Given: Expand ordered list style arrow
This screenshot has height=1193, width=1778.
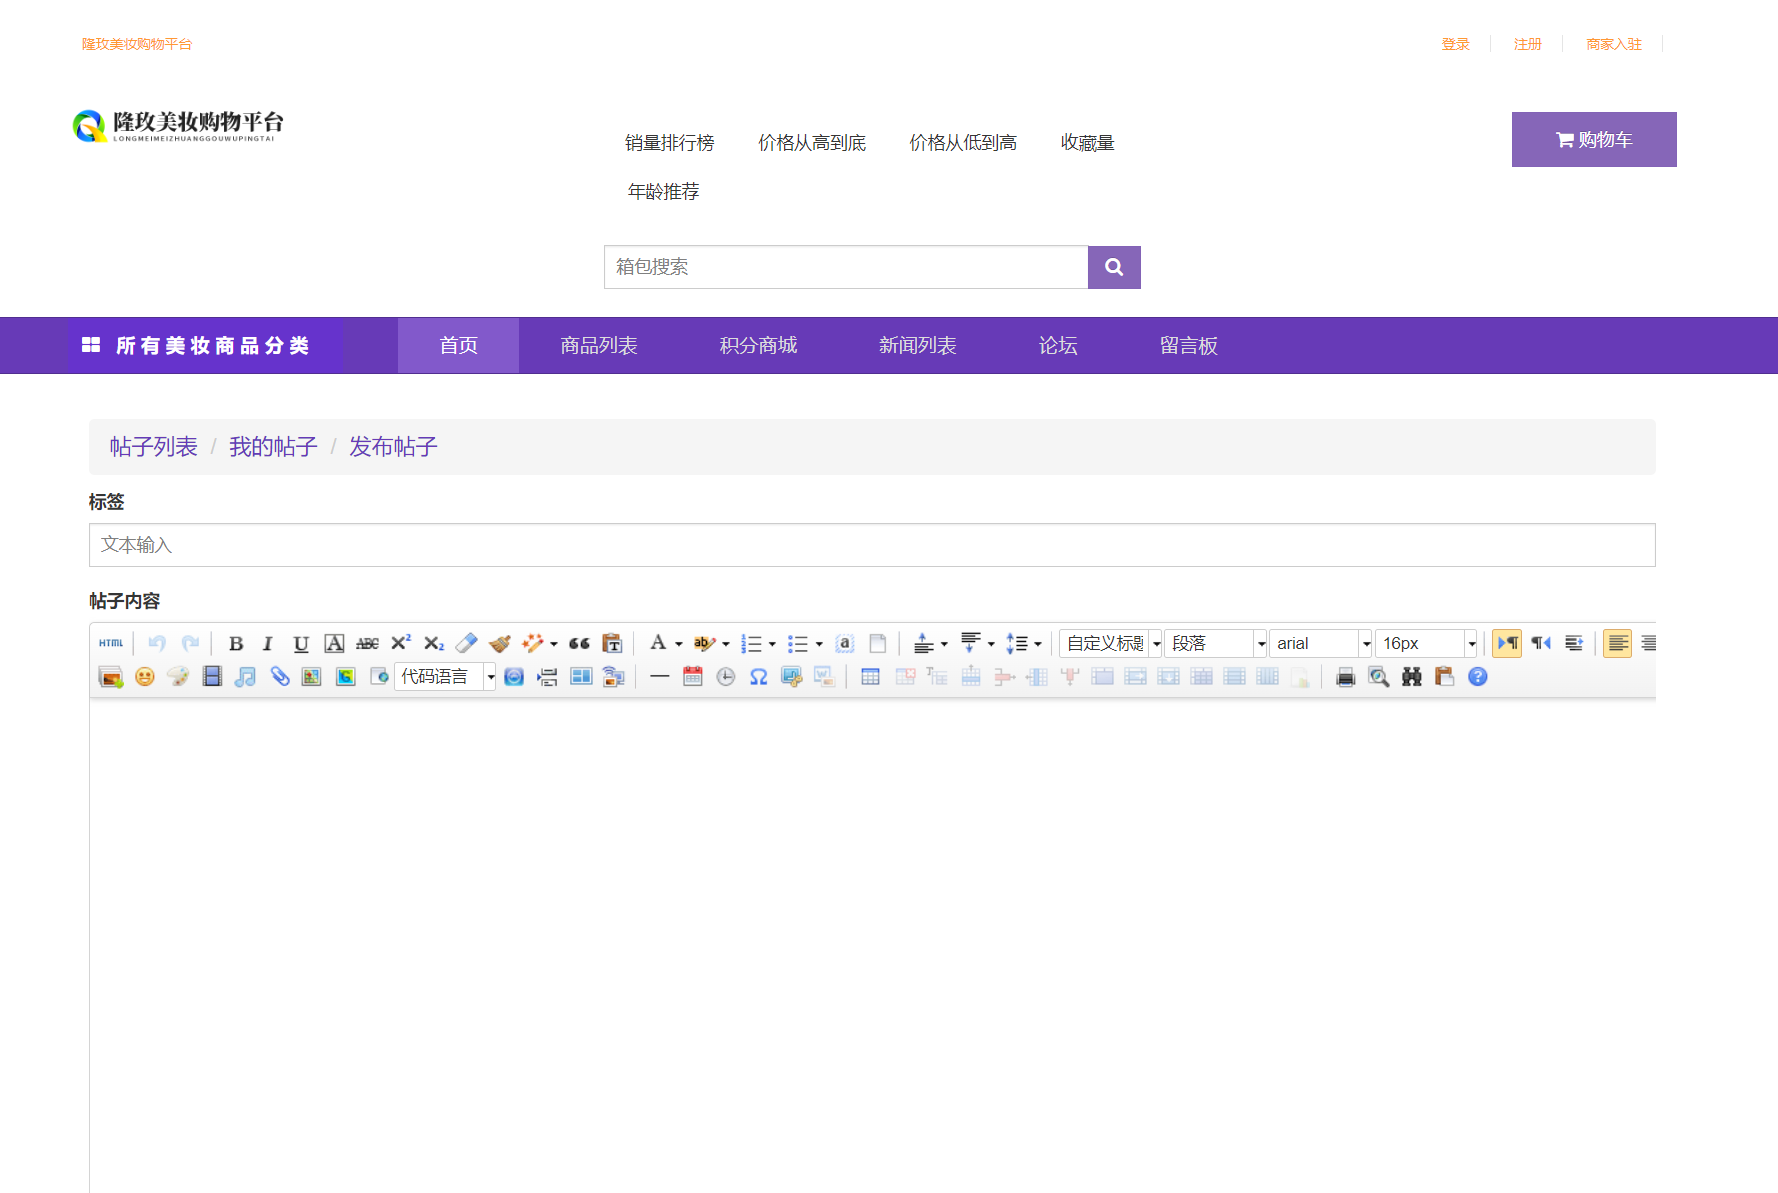Looking at the screenshot, I should [772, 644].
